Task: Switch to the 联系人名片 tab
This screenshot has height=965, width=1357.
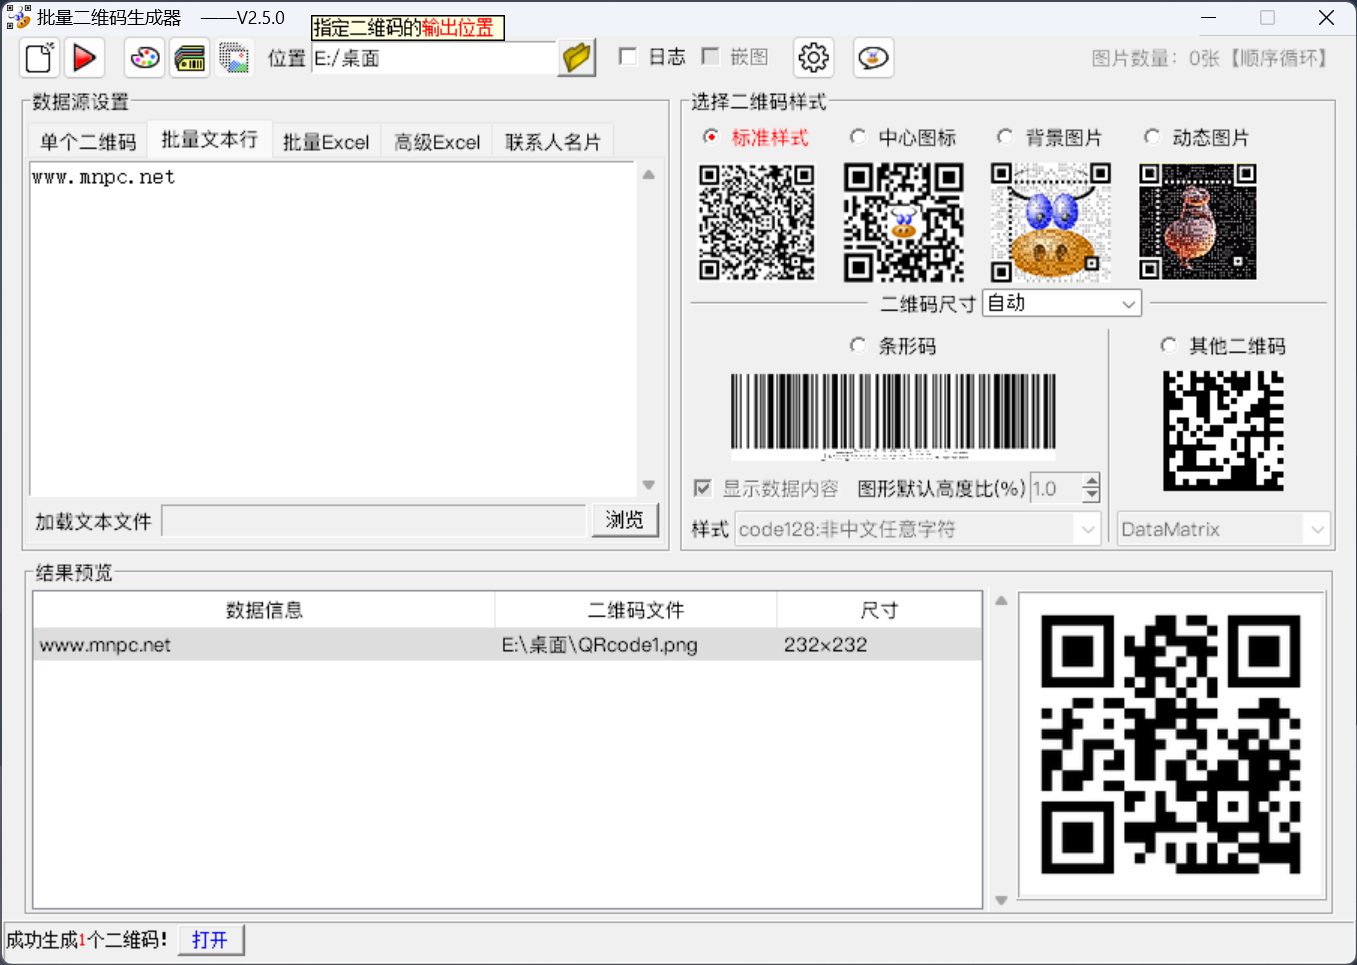Action: click(553, 142)
